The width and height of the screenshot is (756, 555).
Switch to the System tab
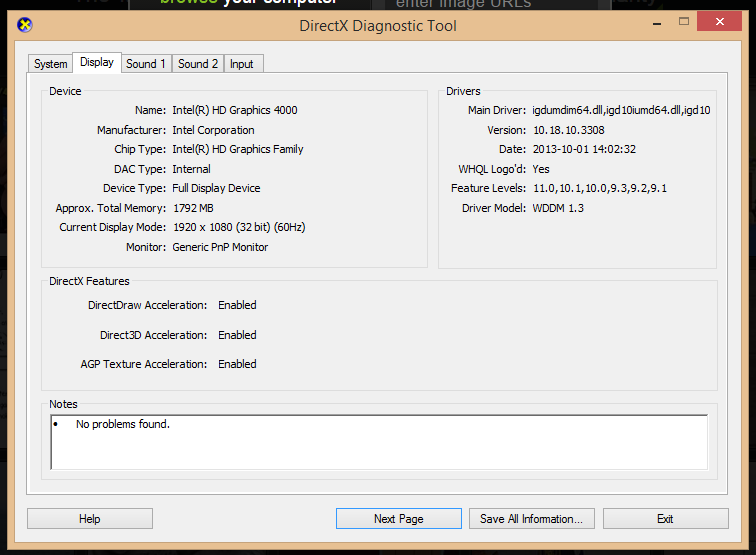(51, 64)
